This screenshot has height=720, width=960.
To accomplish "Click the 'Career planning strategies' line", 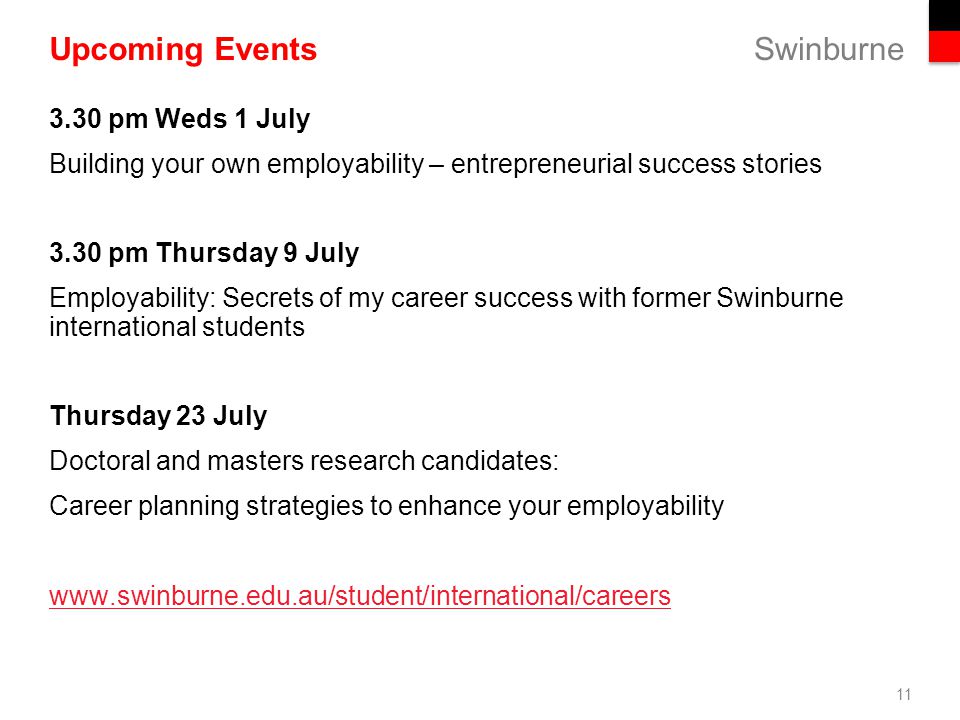I will pyautogui.click(x=386, y=506).
